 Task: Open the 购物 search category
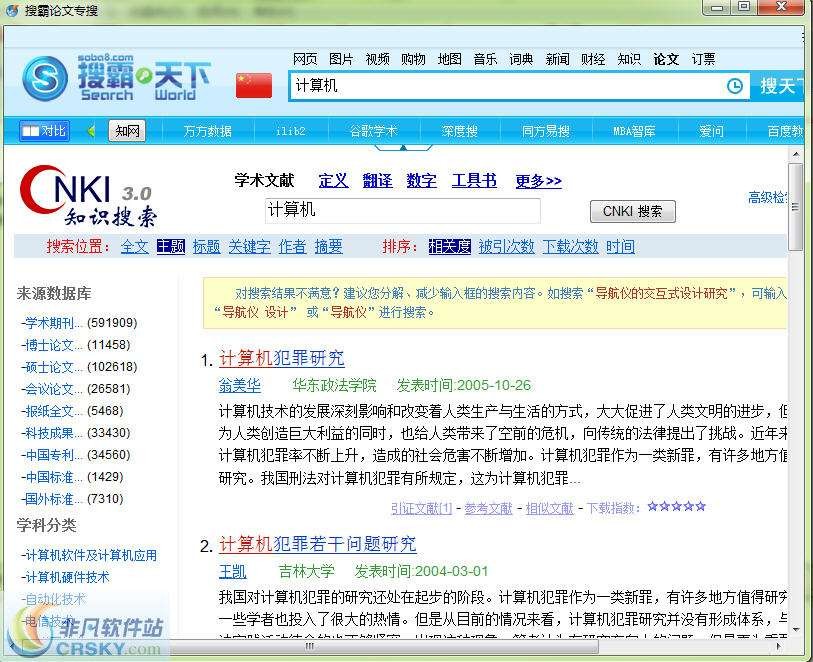(x=413, y=59)
